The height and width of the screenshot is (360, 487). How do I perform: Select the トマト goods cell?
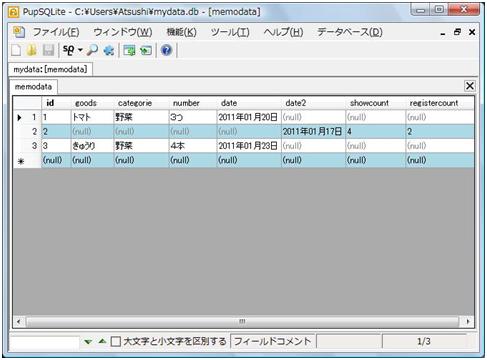pyautogui.click(x=92, y=117)
